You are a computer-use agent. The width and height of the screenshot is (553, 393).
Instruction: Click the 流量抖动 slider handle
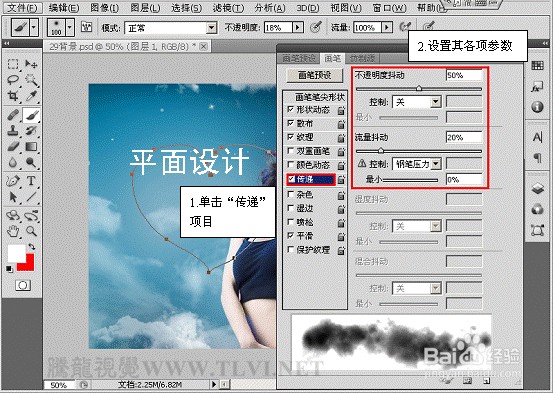coord(381,151)
